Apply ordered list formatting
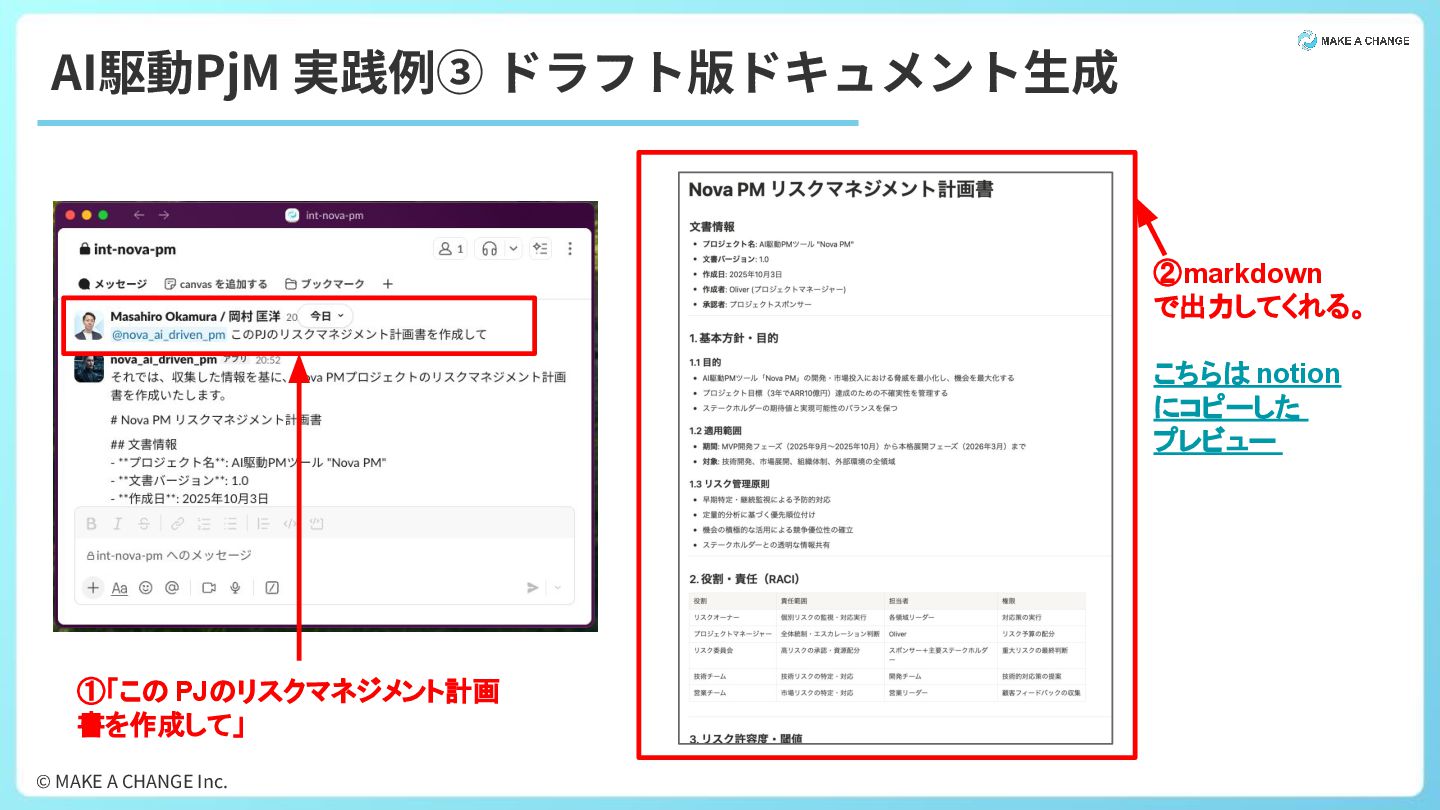The width and height of the screenshot is (1440, 810). click(204, 523)
